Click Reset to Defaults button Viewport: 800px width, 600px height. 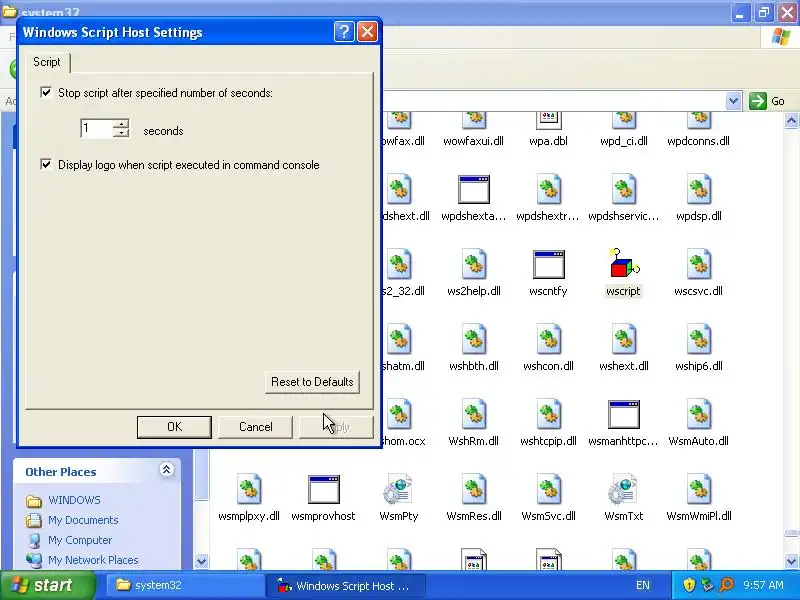click(312, 382)
